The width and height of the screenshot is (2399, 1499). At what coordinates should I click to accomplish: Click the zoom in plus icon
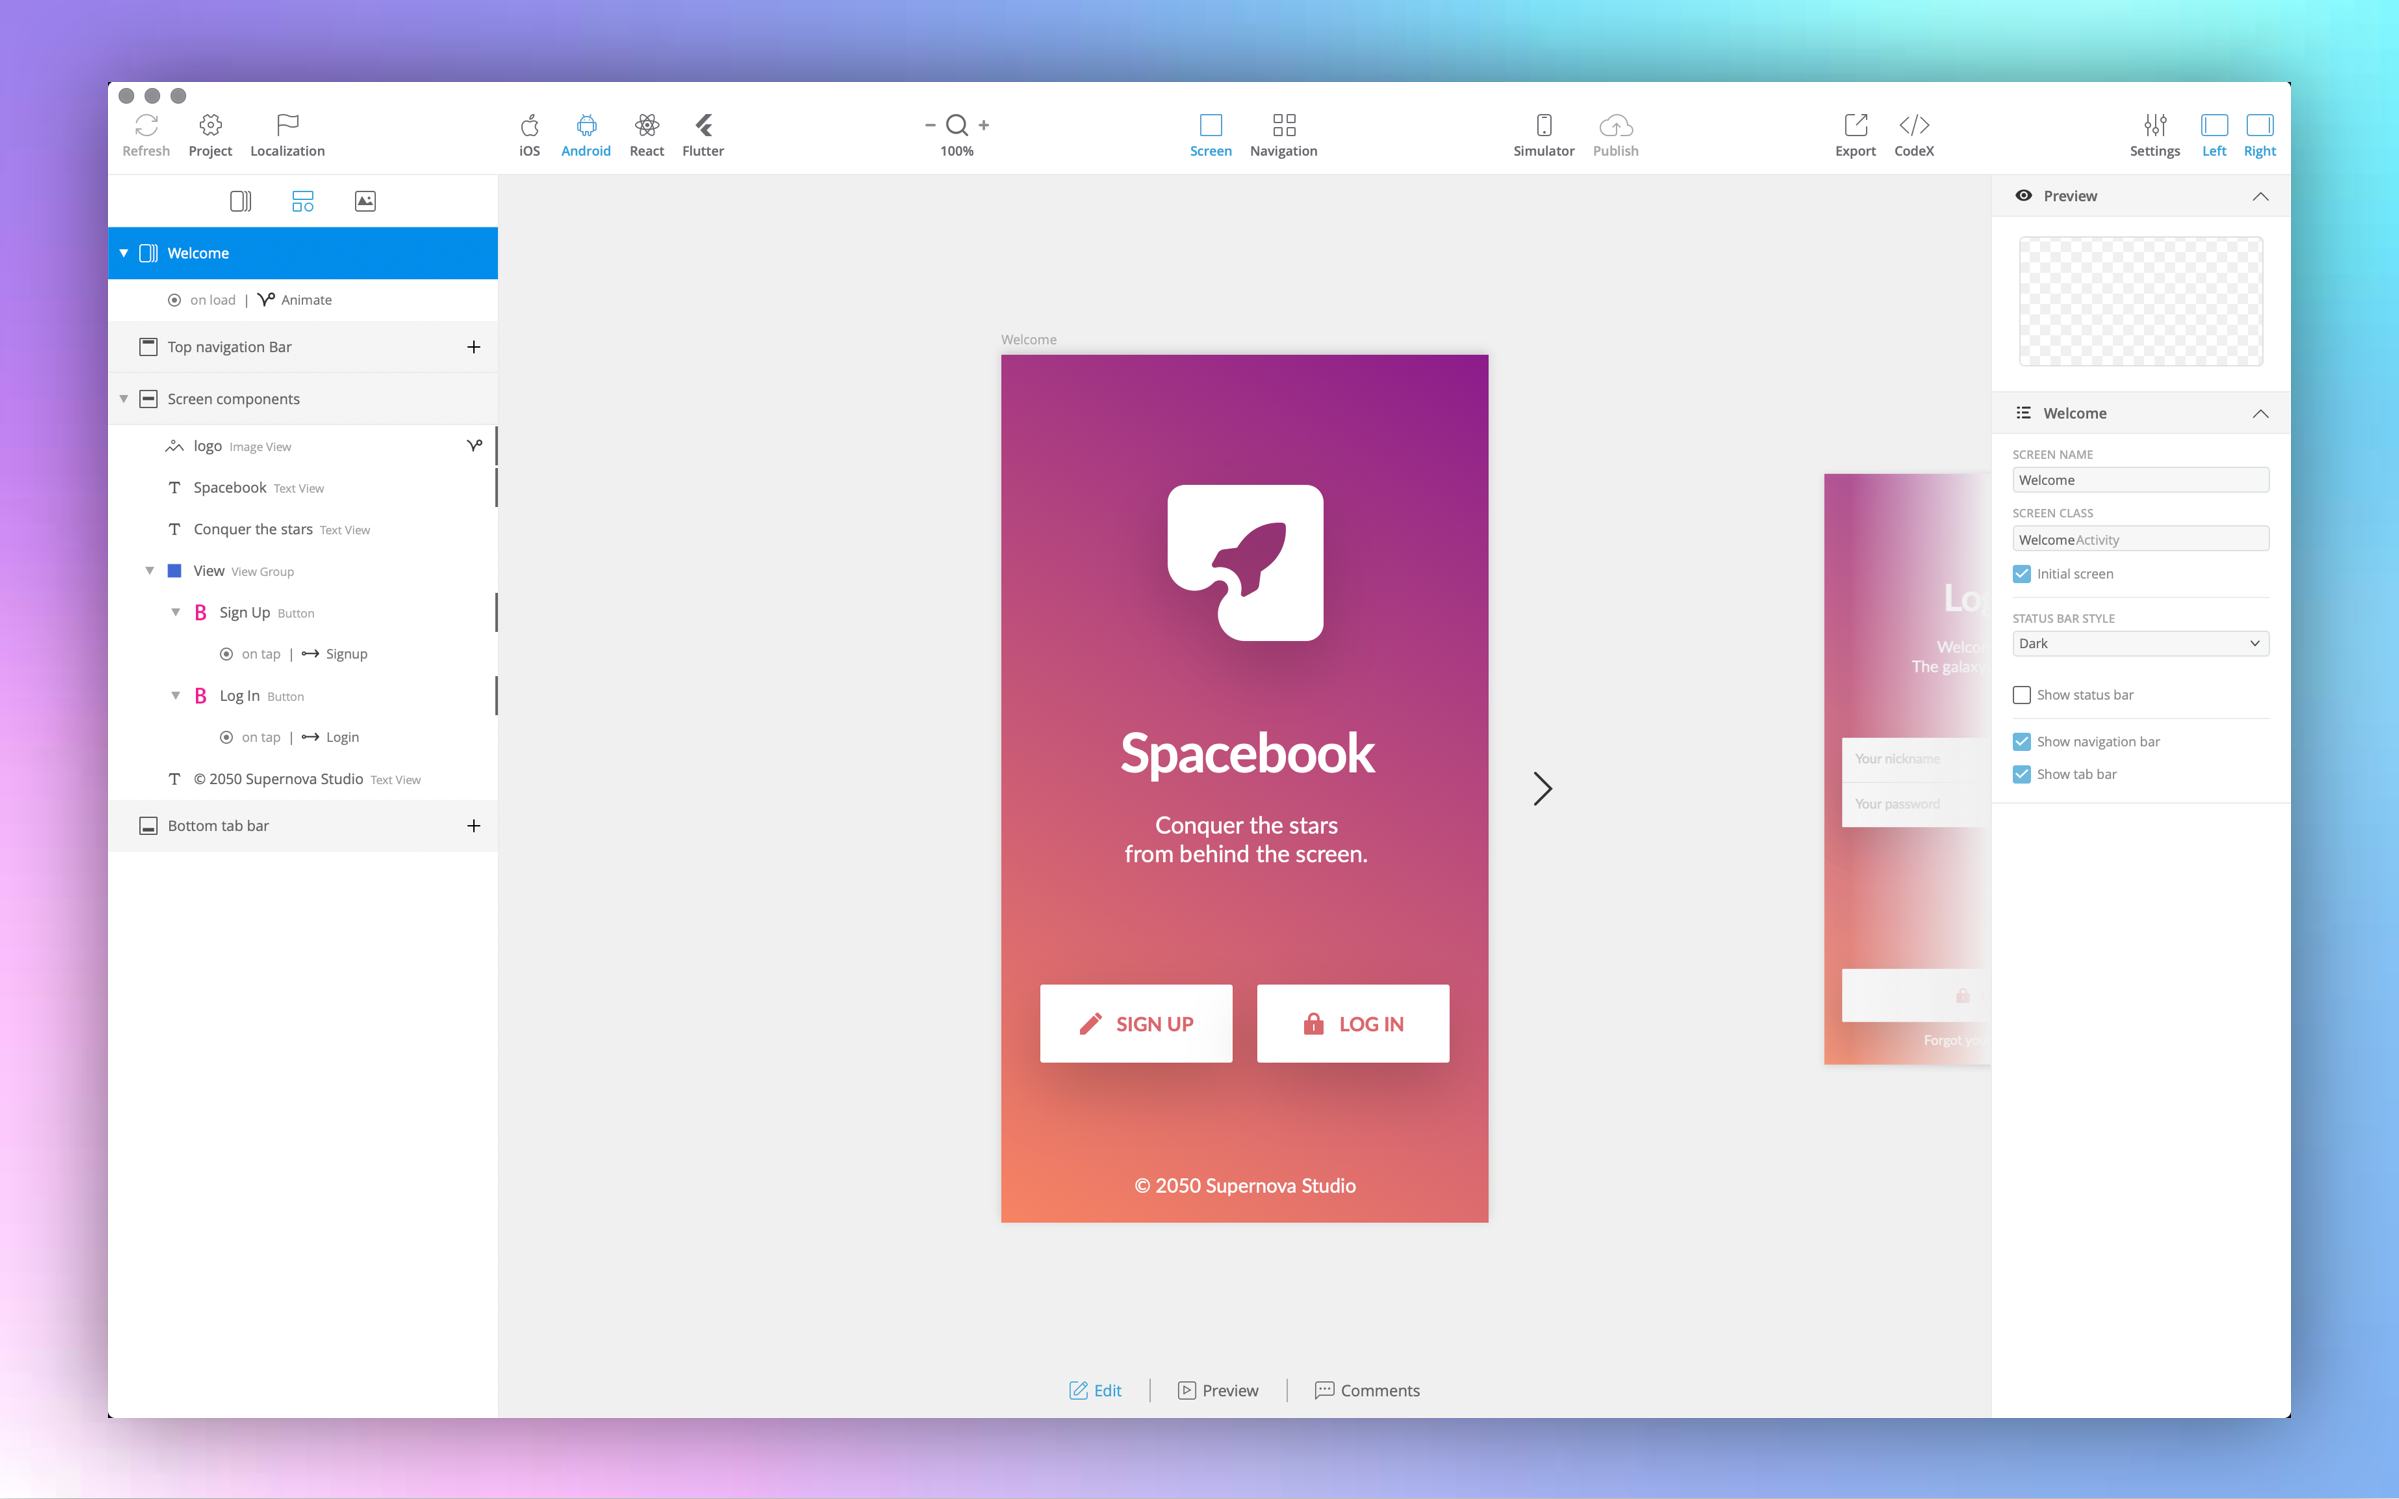984,125
